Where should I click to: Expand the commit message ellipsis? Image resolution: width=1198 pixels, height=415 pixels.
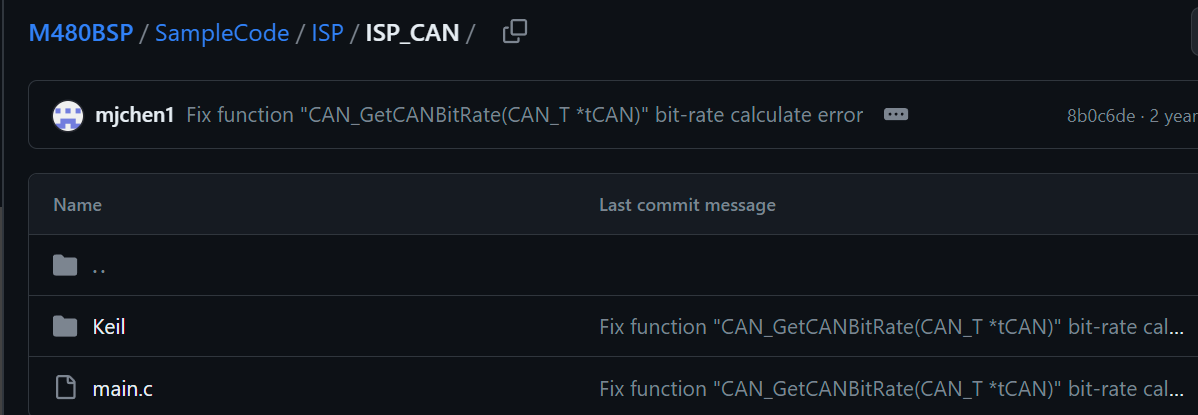pos(896,115)
